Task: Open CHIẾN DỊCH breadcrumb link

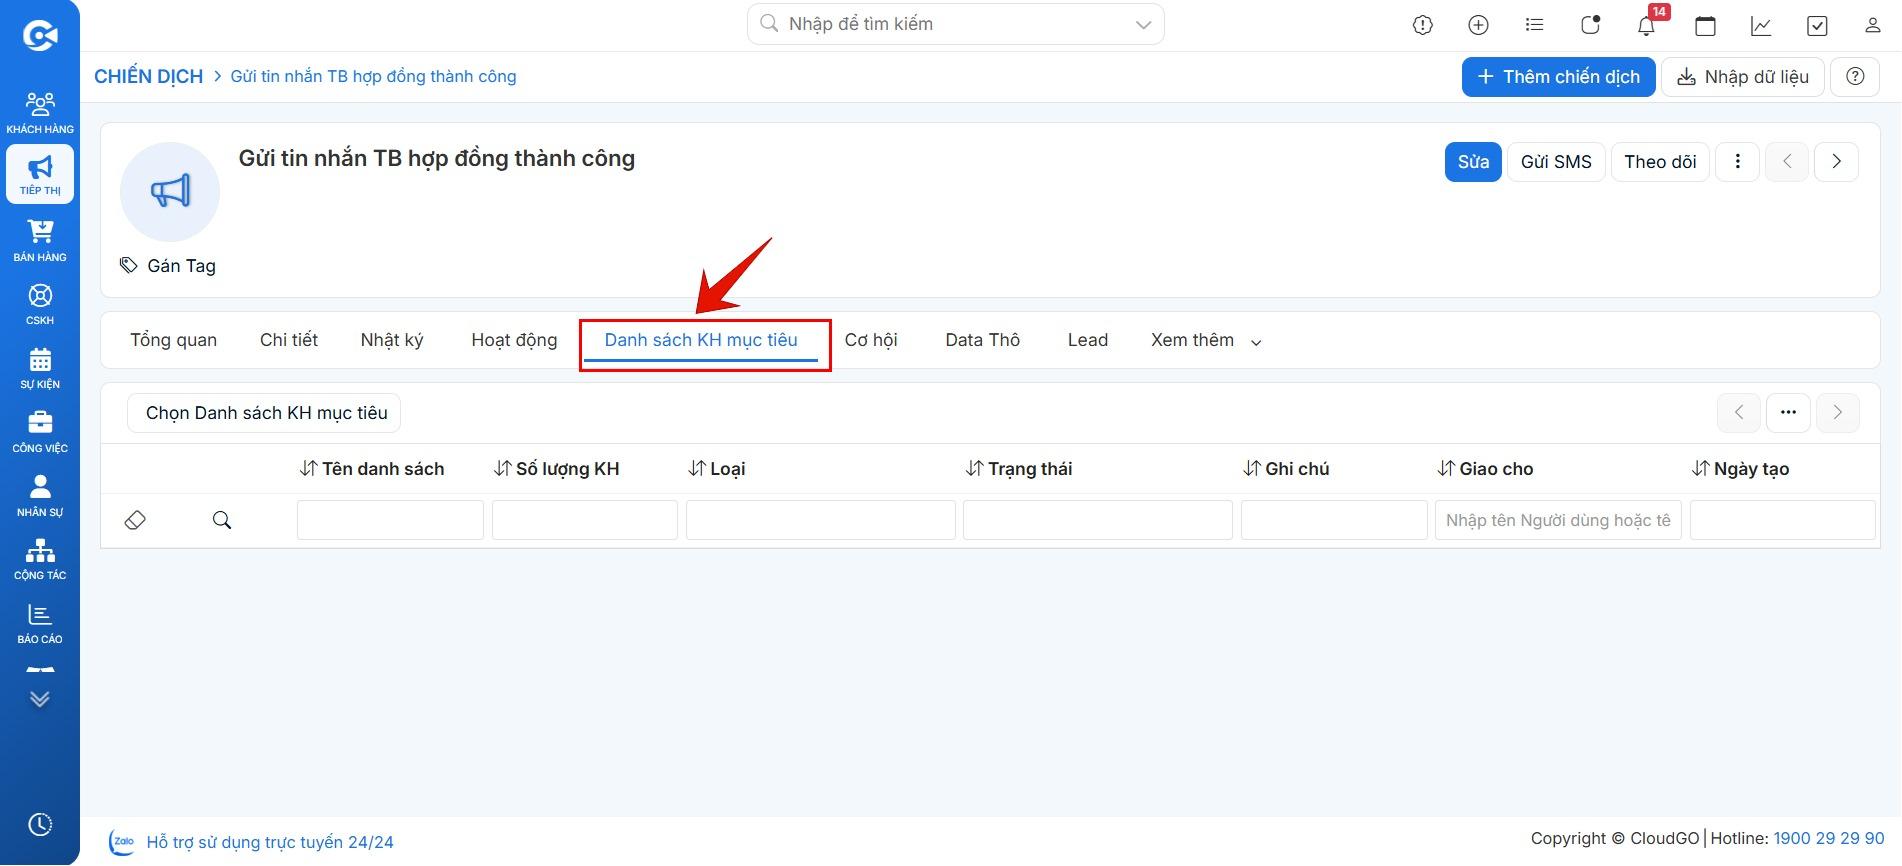Action: click(148, 76)
